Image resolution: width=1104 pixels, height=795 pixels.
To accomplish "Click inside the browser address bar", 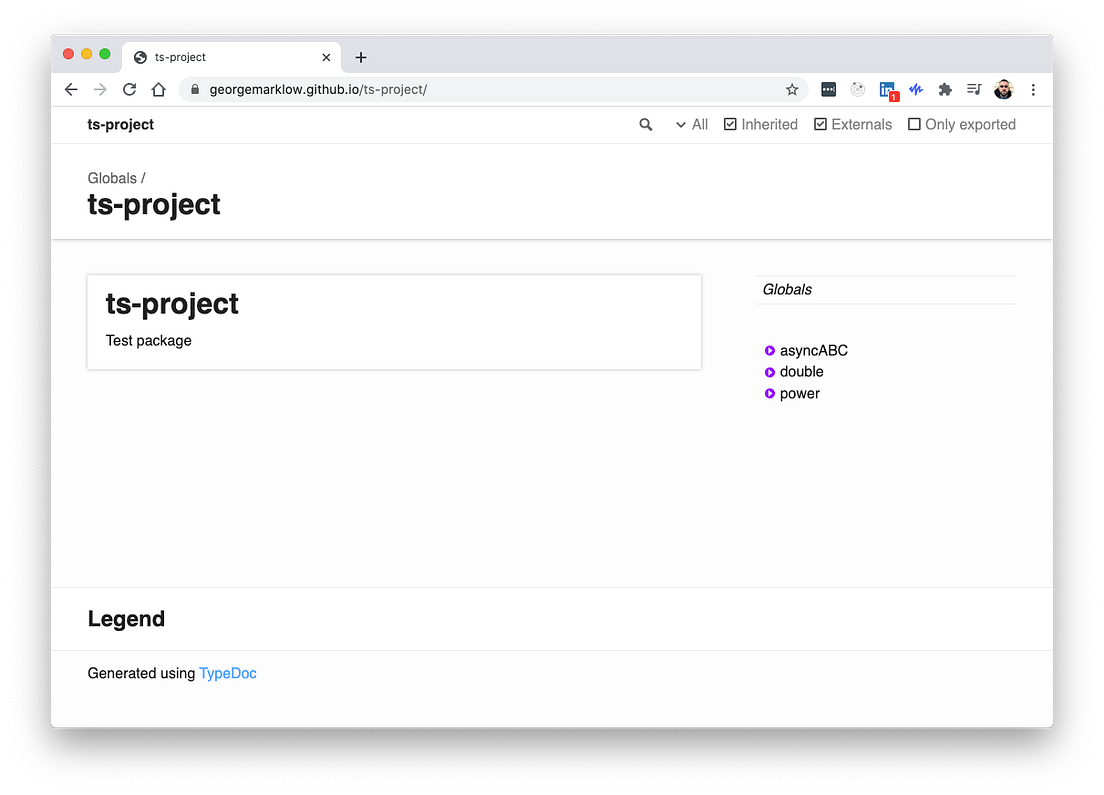I will pyautogui.click(x=400, y=89).
